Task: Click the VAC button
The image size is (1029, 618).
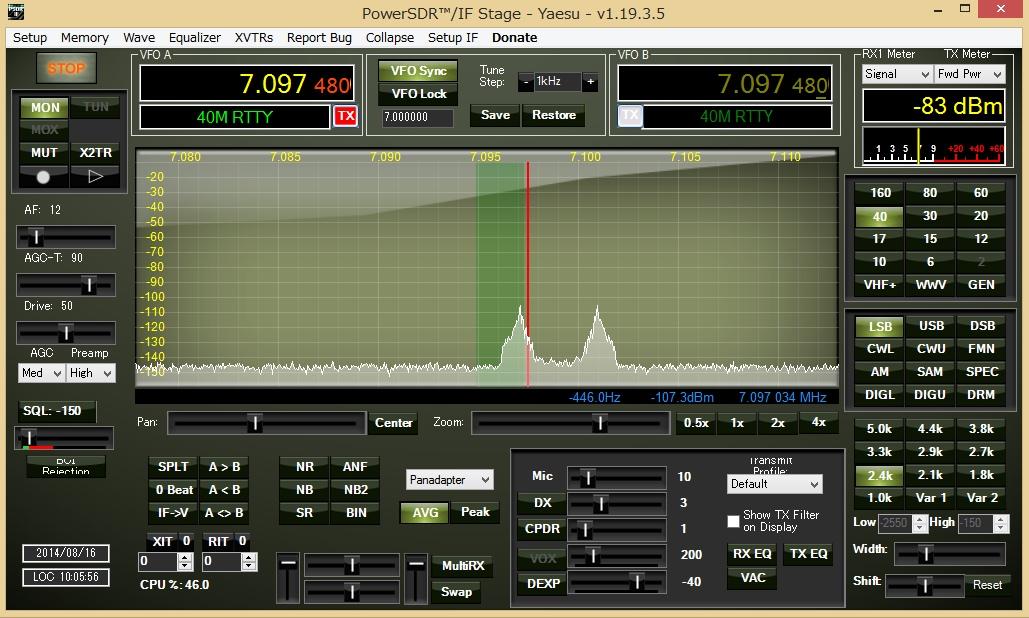Action: pyautogui.click(x=753, y=578)
